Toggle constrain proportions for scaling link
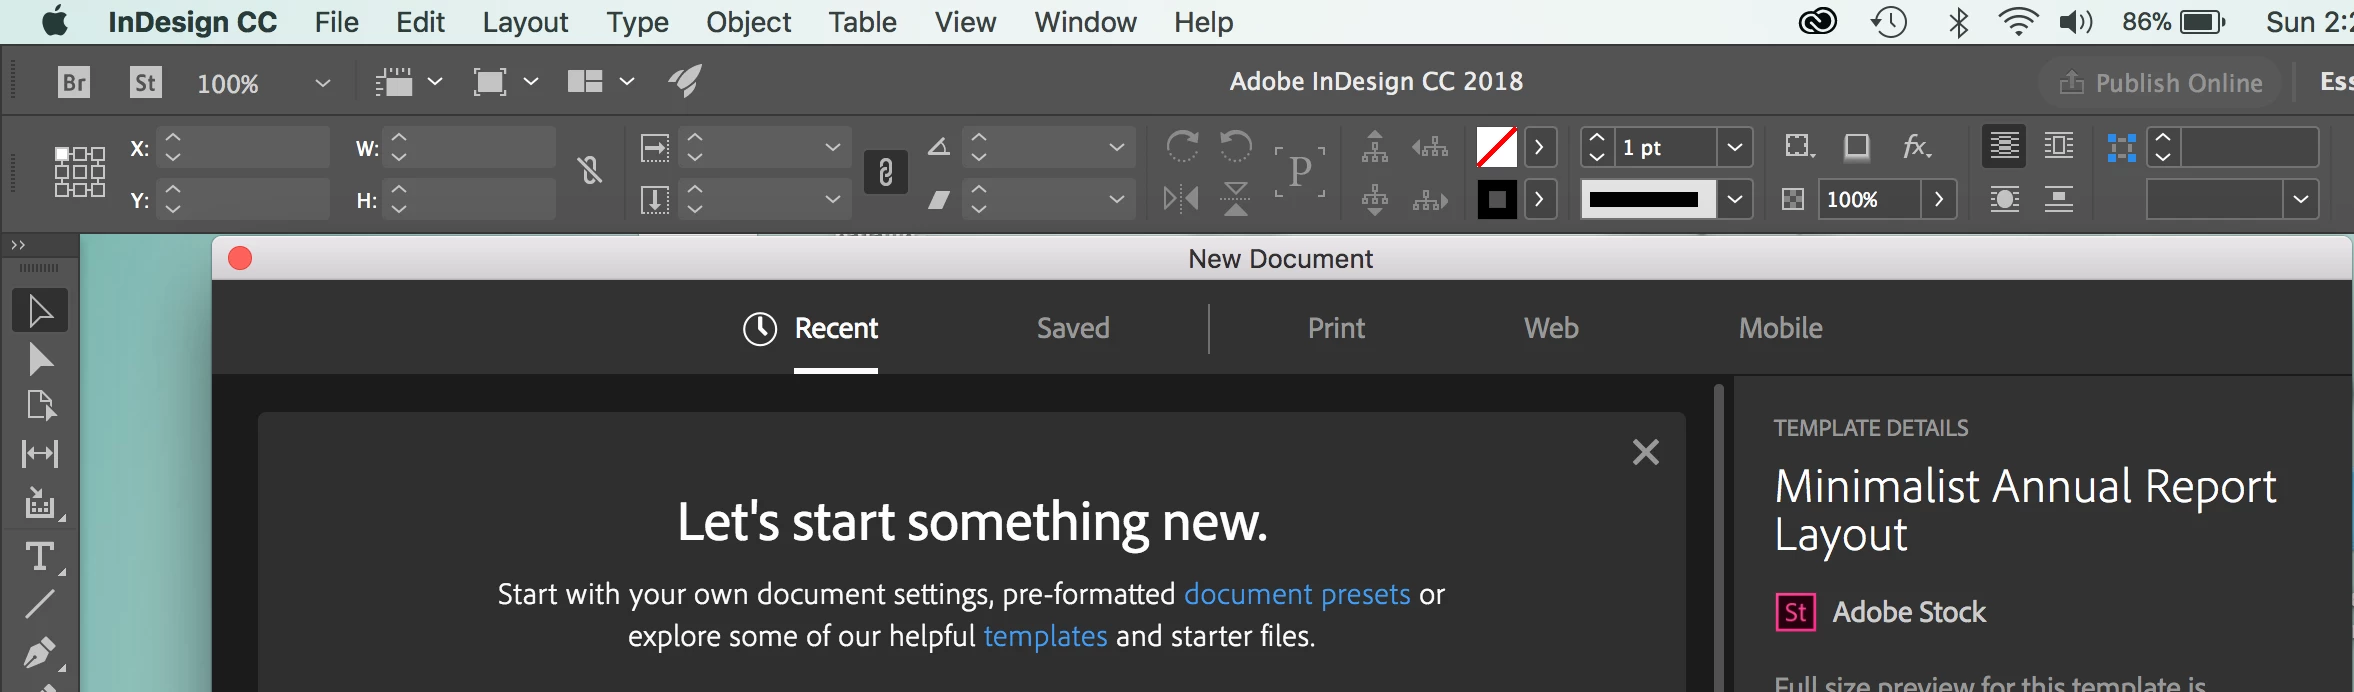This screenshot has width=2354, height=692. [885, 173]
